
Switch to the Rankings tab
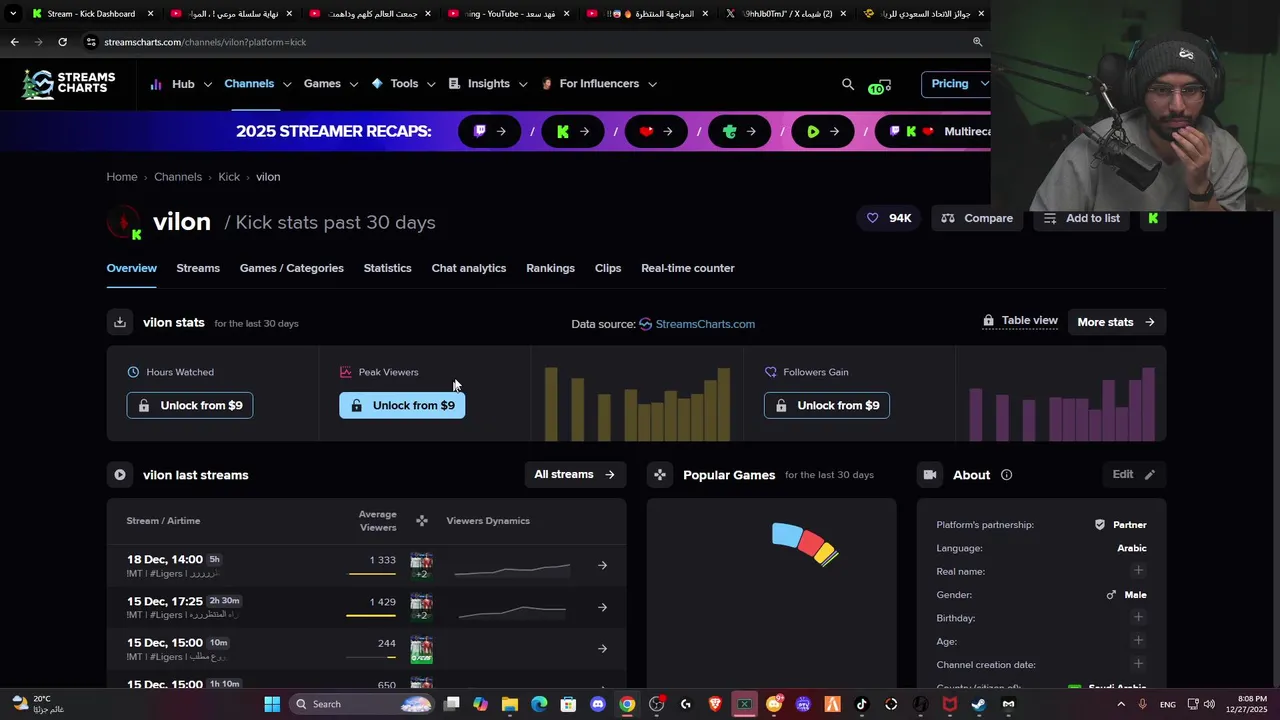[x=550, y=268]
